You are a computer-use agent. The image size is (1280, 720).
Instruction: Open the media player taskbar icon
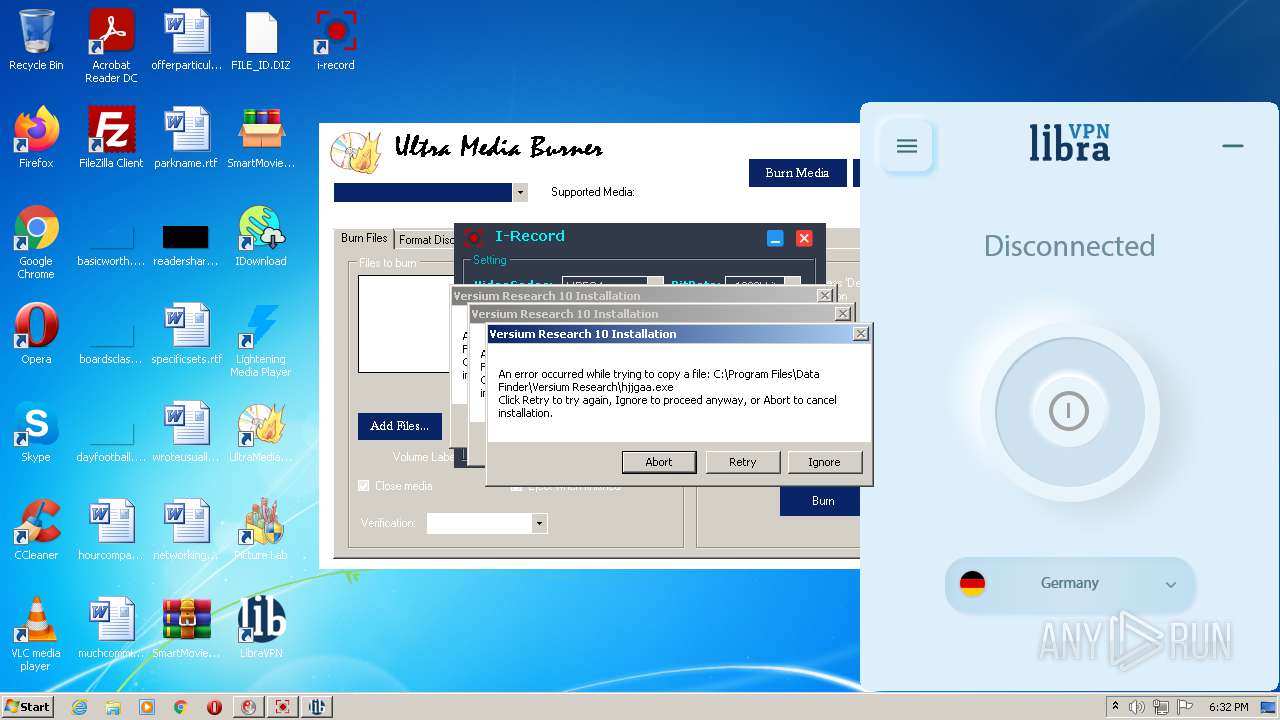pyautogui.click(x=147, y=707)
